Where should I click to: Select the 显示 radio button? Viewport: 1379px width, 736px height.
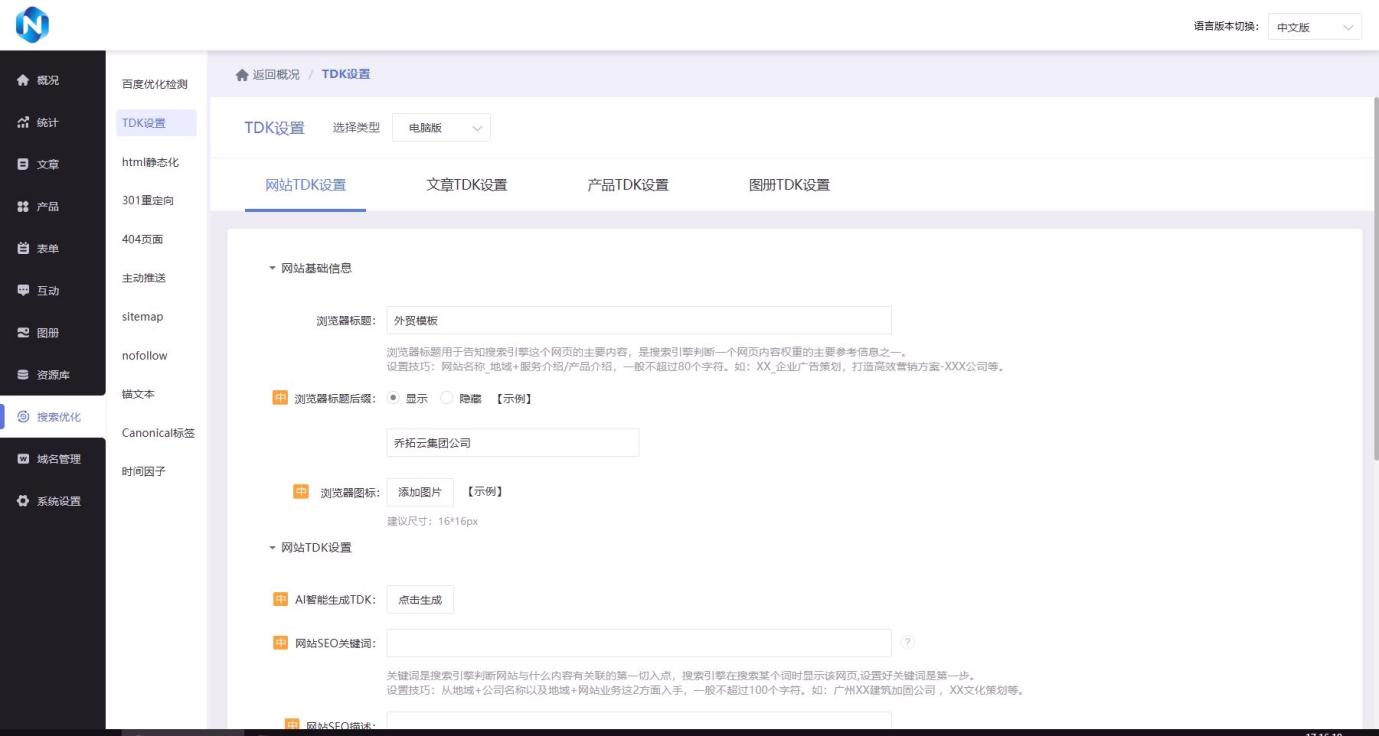click(x=393, y=398)
